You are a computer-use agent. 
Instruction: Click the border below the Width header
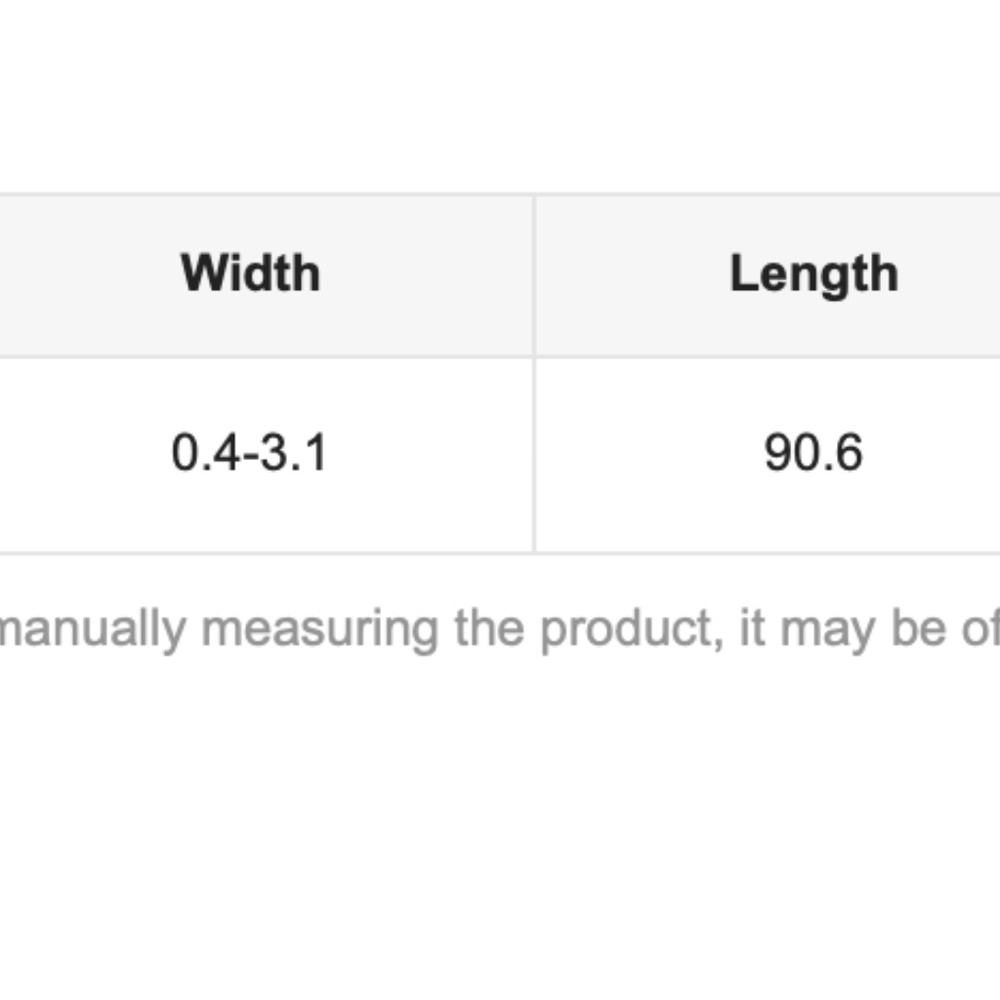click(x=267, y=357)
